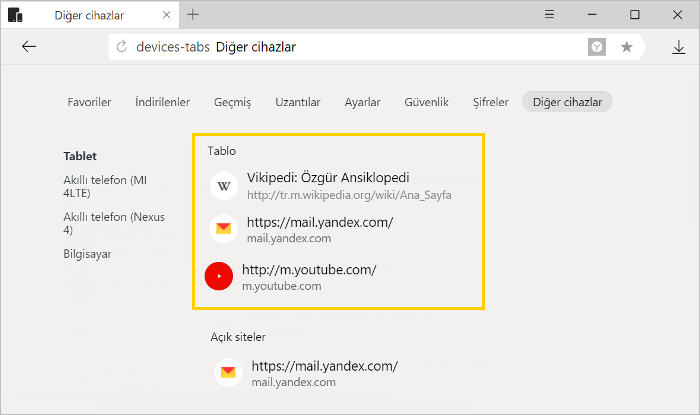Reload the page with the refresh icon
Image resolution: width=700 pixels, height=415 pixels.
pyautogui.click(x=121, y=46)
